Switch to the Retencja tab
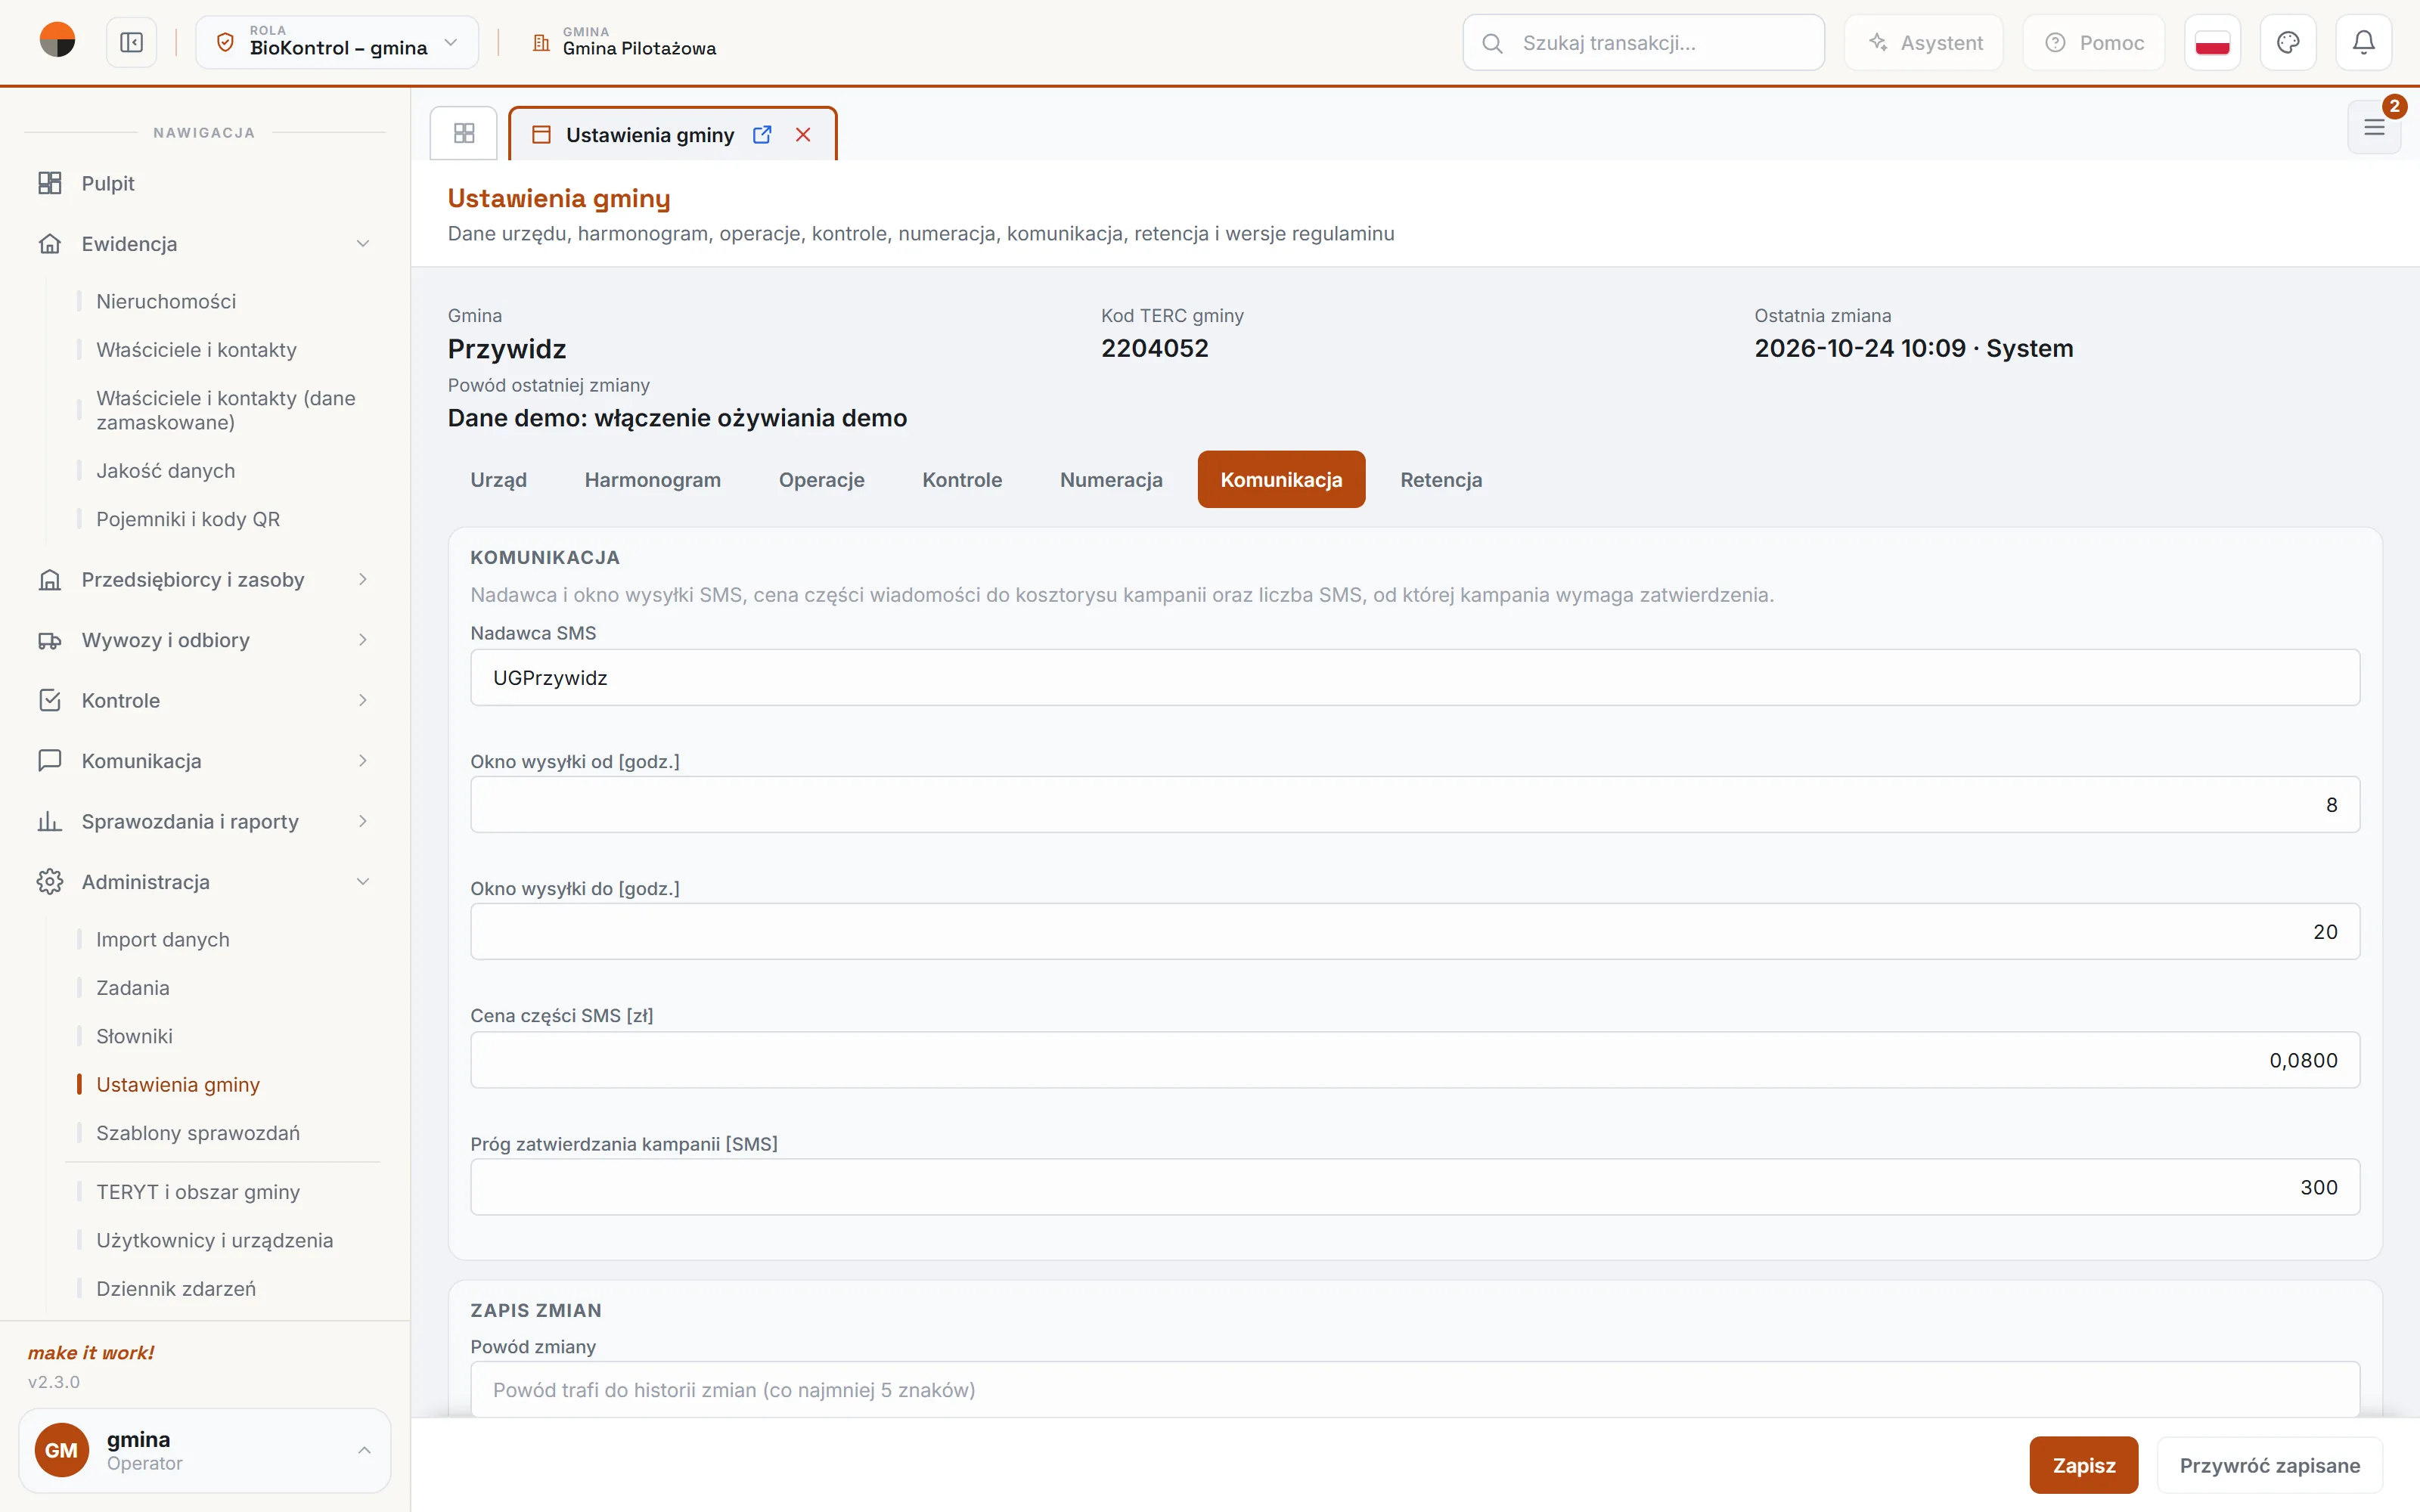Viewport: 2420px width, 1512px height. point(1441,480)
